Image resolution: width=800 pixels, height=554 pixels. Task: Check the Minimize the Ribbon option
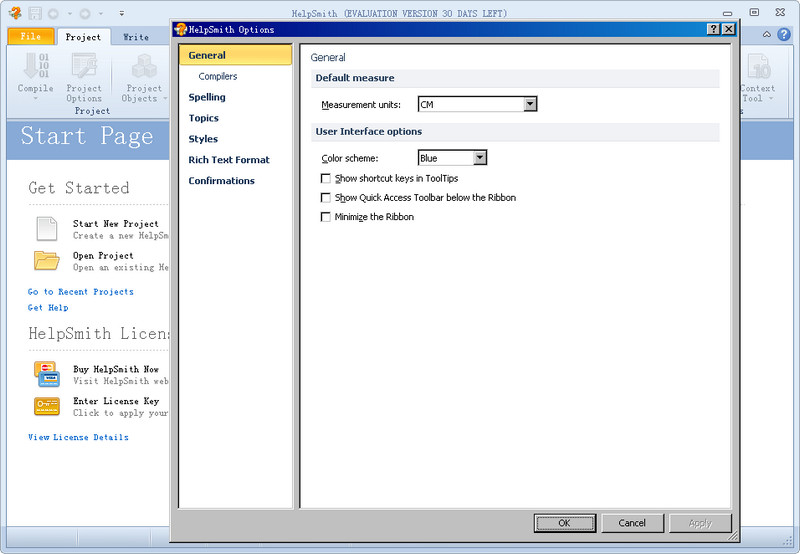pyautogui.click(x=326, y=217)
